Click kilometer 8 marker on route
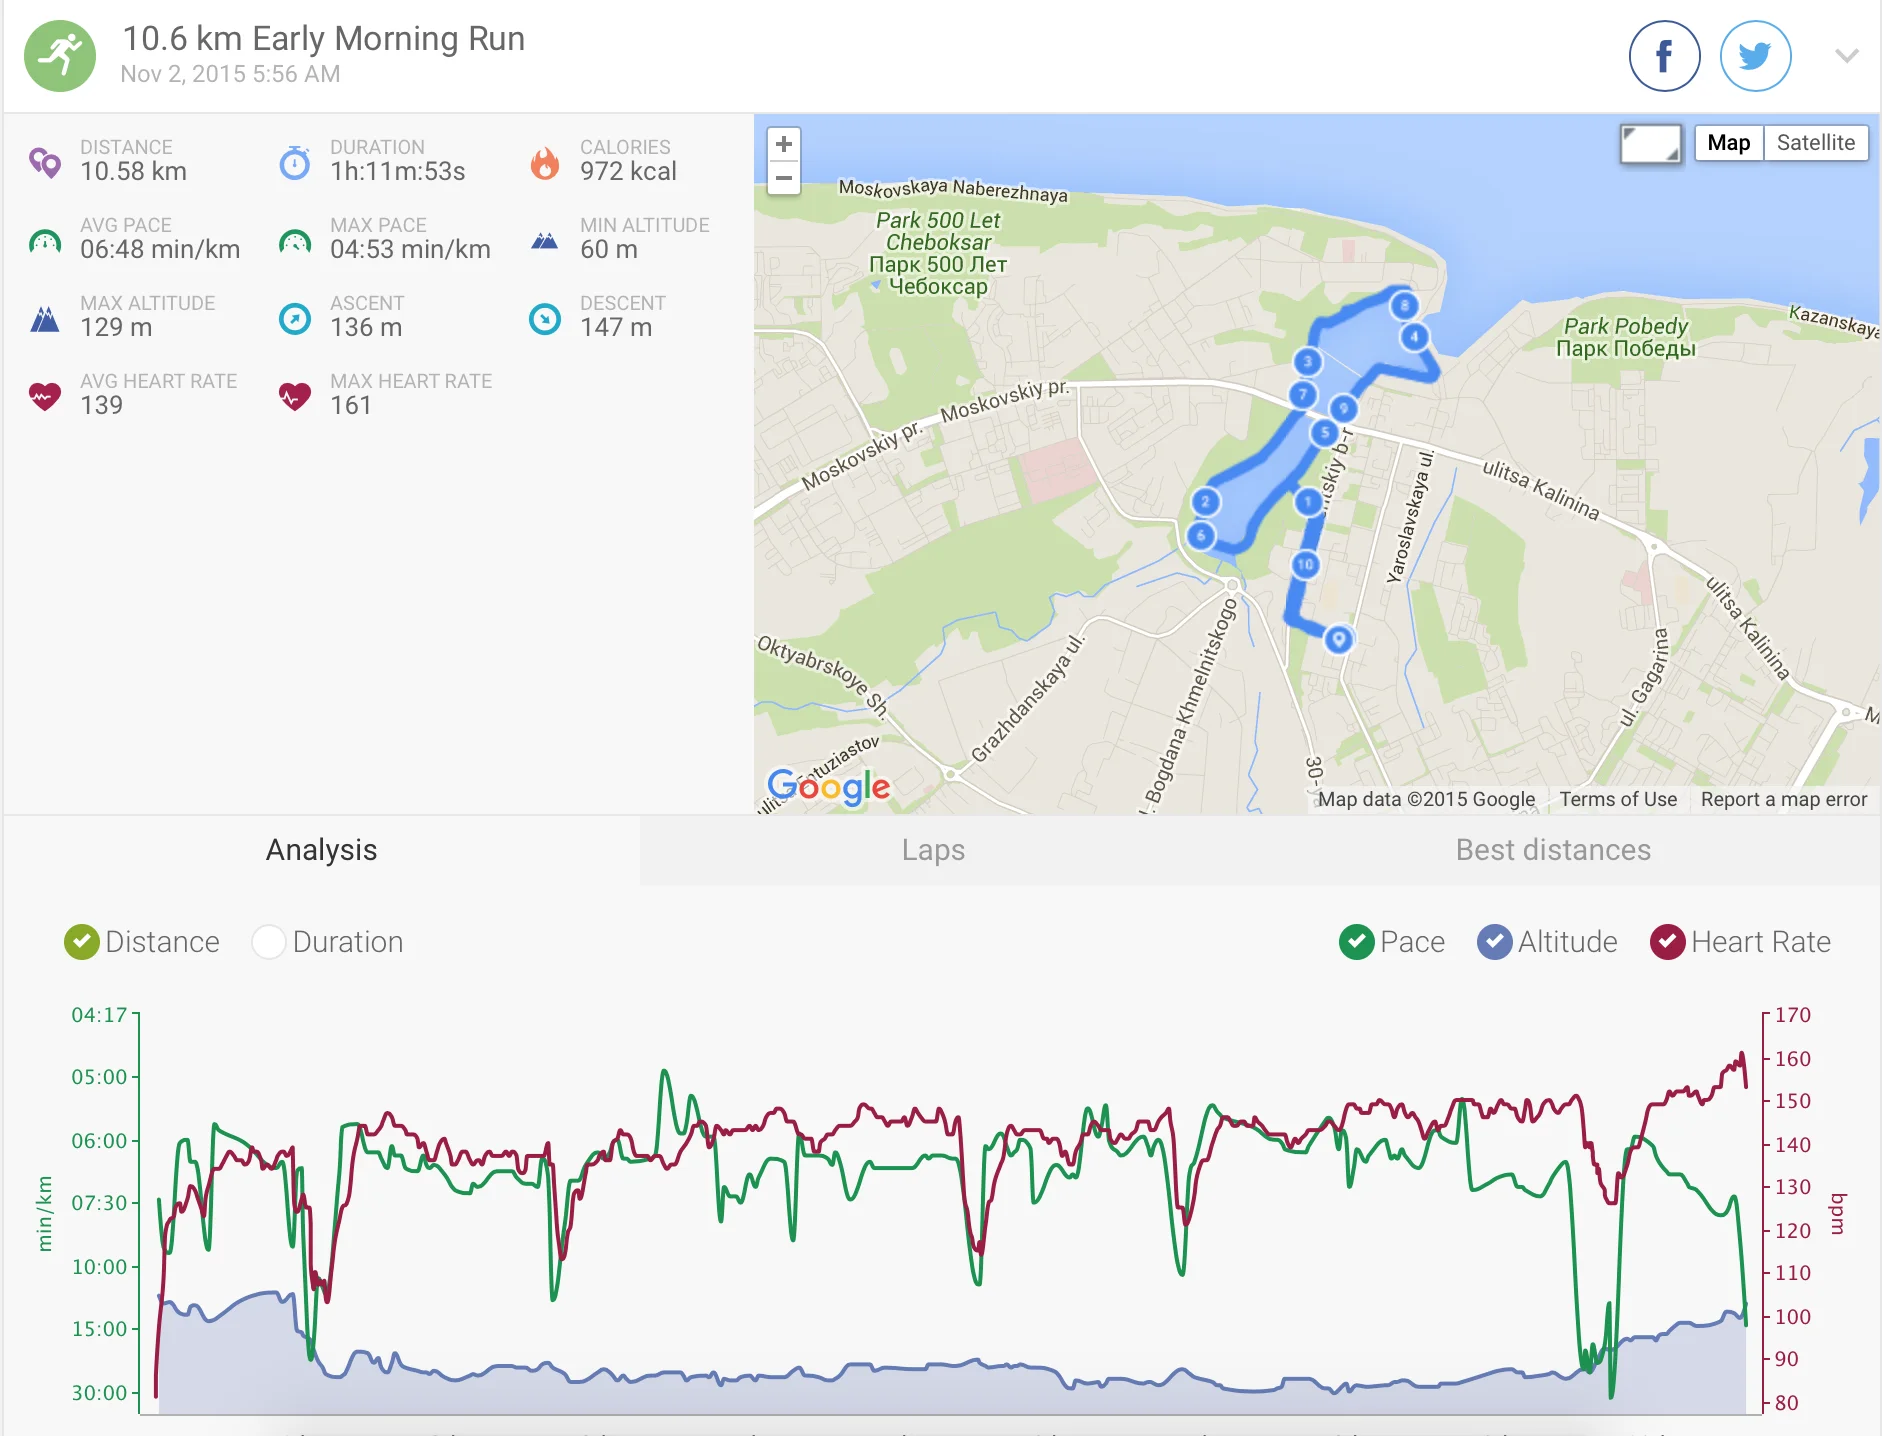Image resolution: width=1882 pixels, height=1436 pixels. (x=1404, y=305)
